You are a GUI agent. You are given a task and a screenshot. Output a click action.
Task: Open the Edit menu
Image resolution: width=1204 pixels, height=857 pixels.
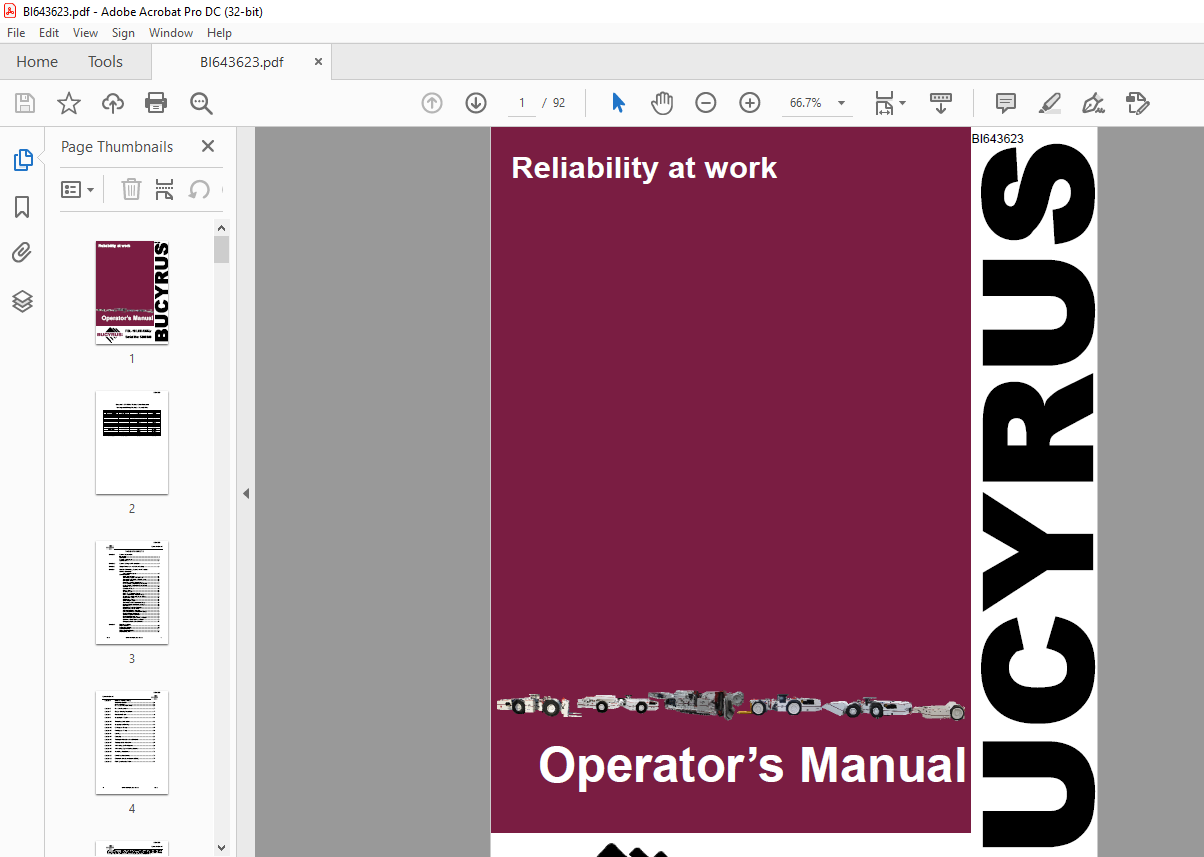pyautogui.click(x=49, y=33)
